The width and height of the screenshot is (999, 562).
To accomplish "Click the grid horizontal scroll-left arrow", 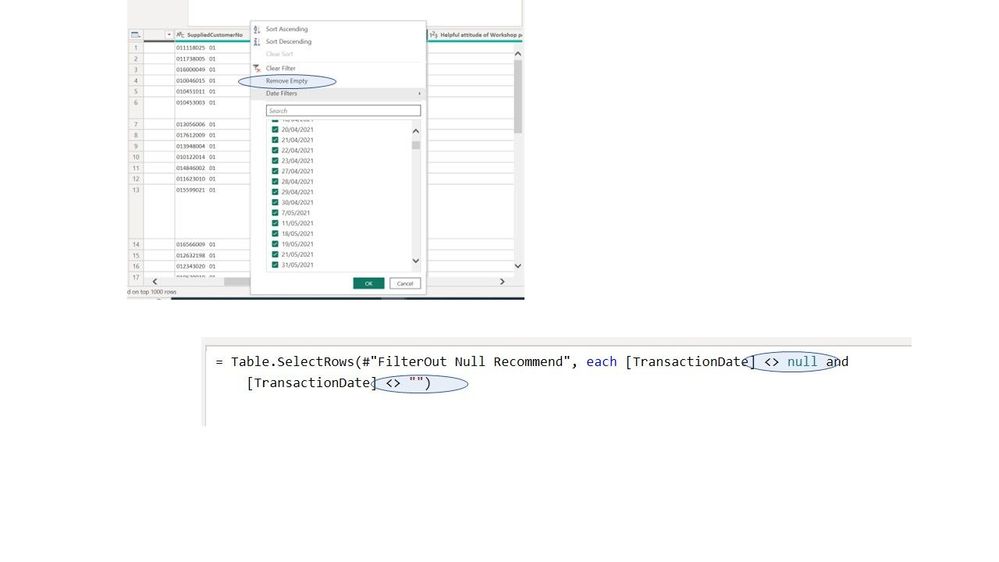I will click(x=155, y=282).
